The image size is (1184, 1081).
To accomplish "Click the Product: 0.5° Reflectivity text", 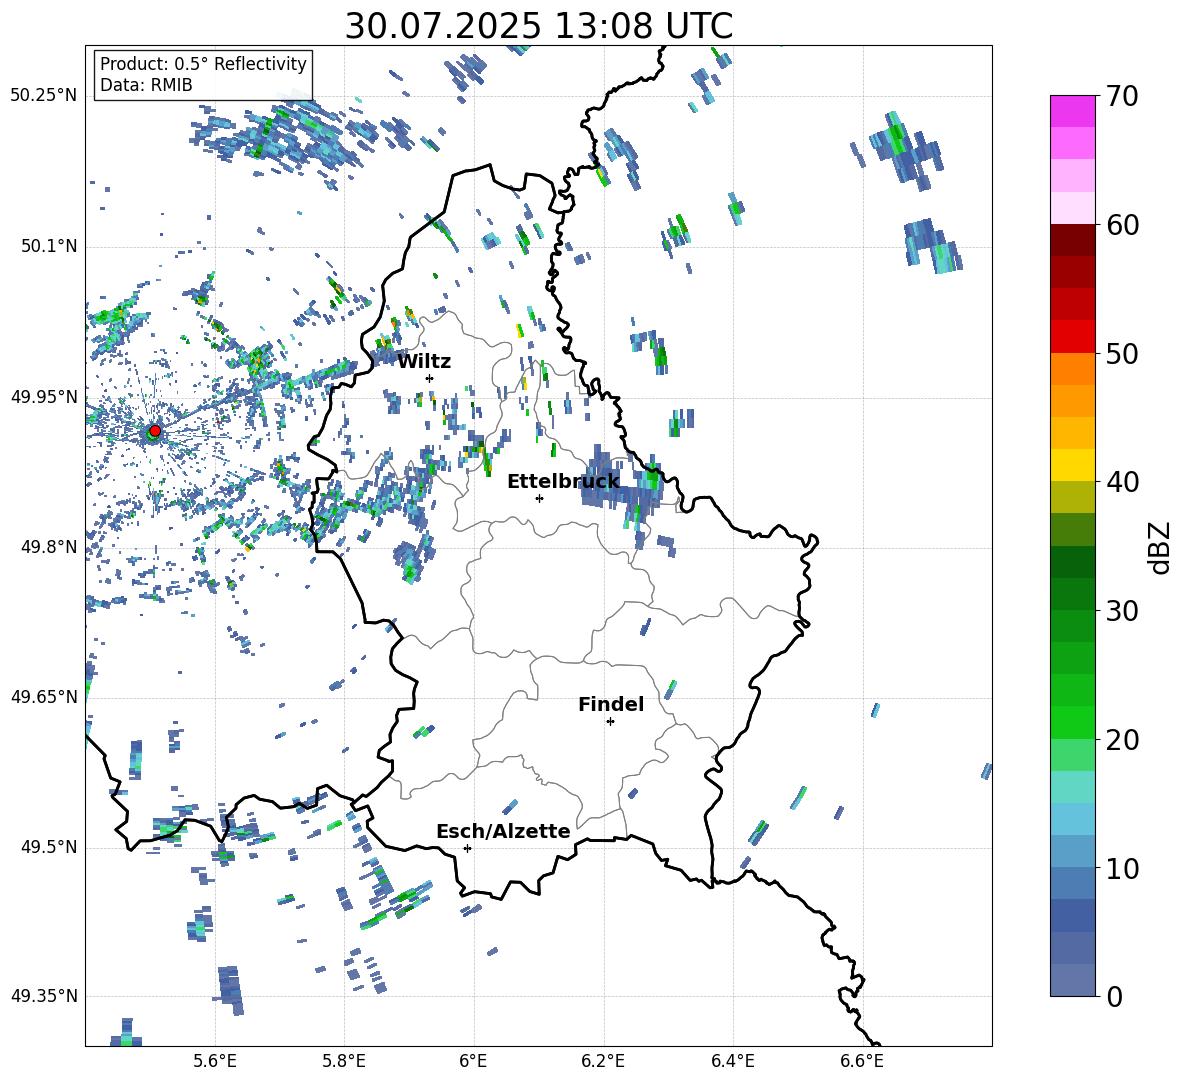I will [x=203, y=63].
